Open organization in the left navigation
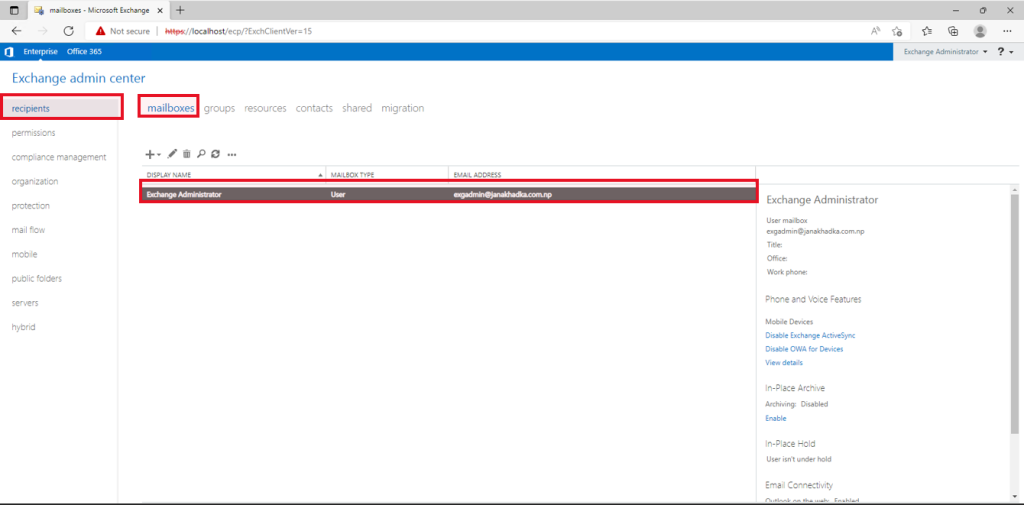Screen dimensions: 1024x505 coord(35,181)
